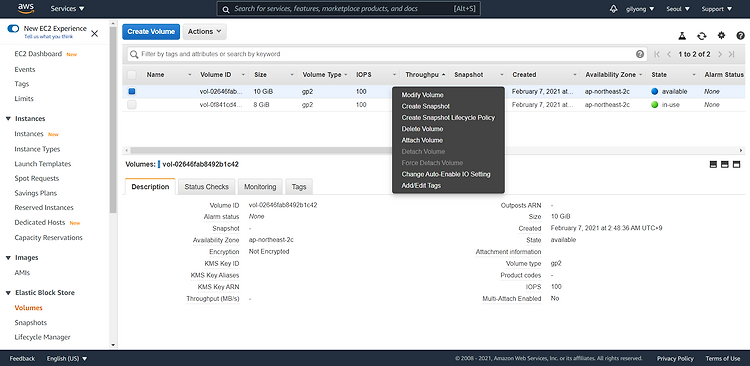Open the notifications bell icon
Screen dimensions: 750x366
pos(614,9)
